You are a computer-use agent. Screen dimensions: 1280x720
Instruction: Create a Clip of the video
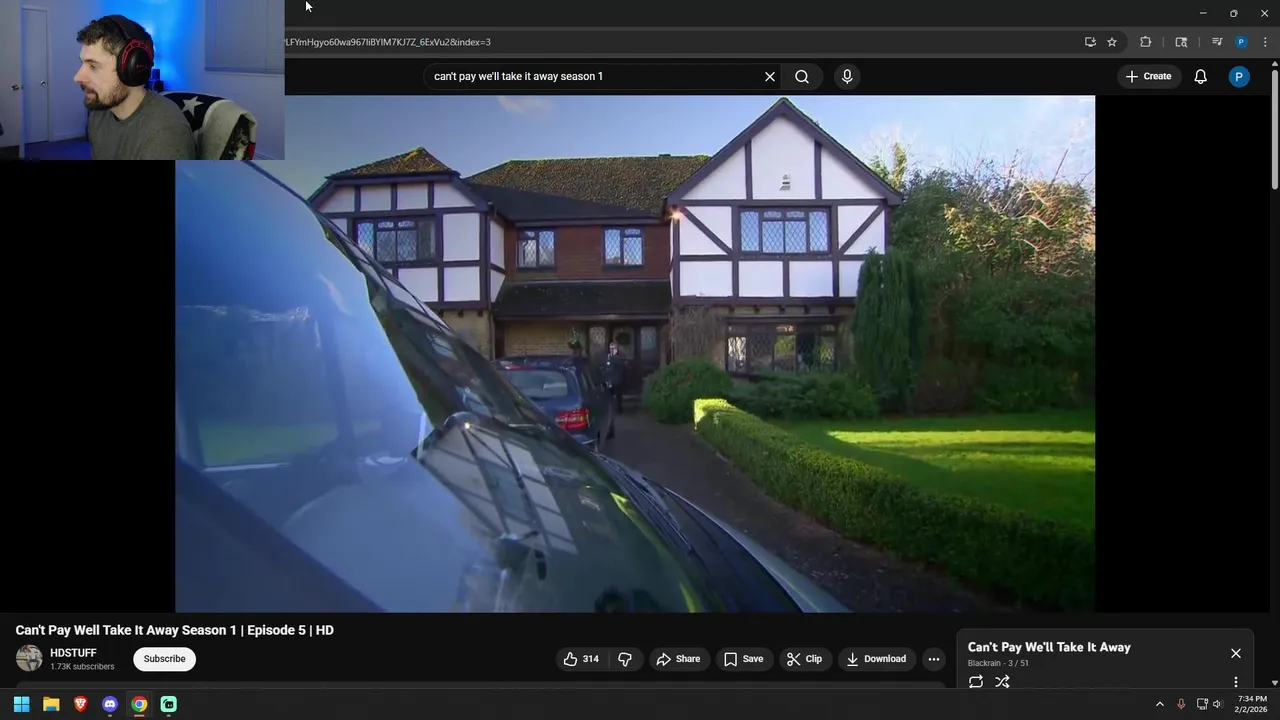coord(804,659)
